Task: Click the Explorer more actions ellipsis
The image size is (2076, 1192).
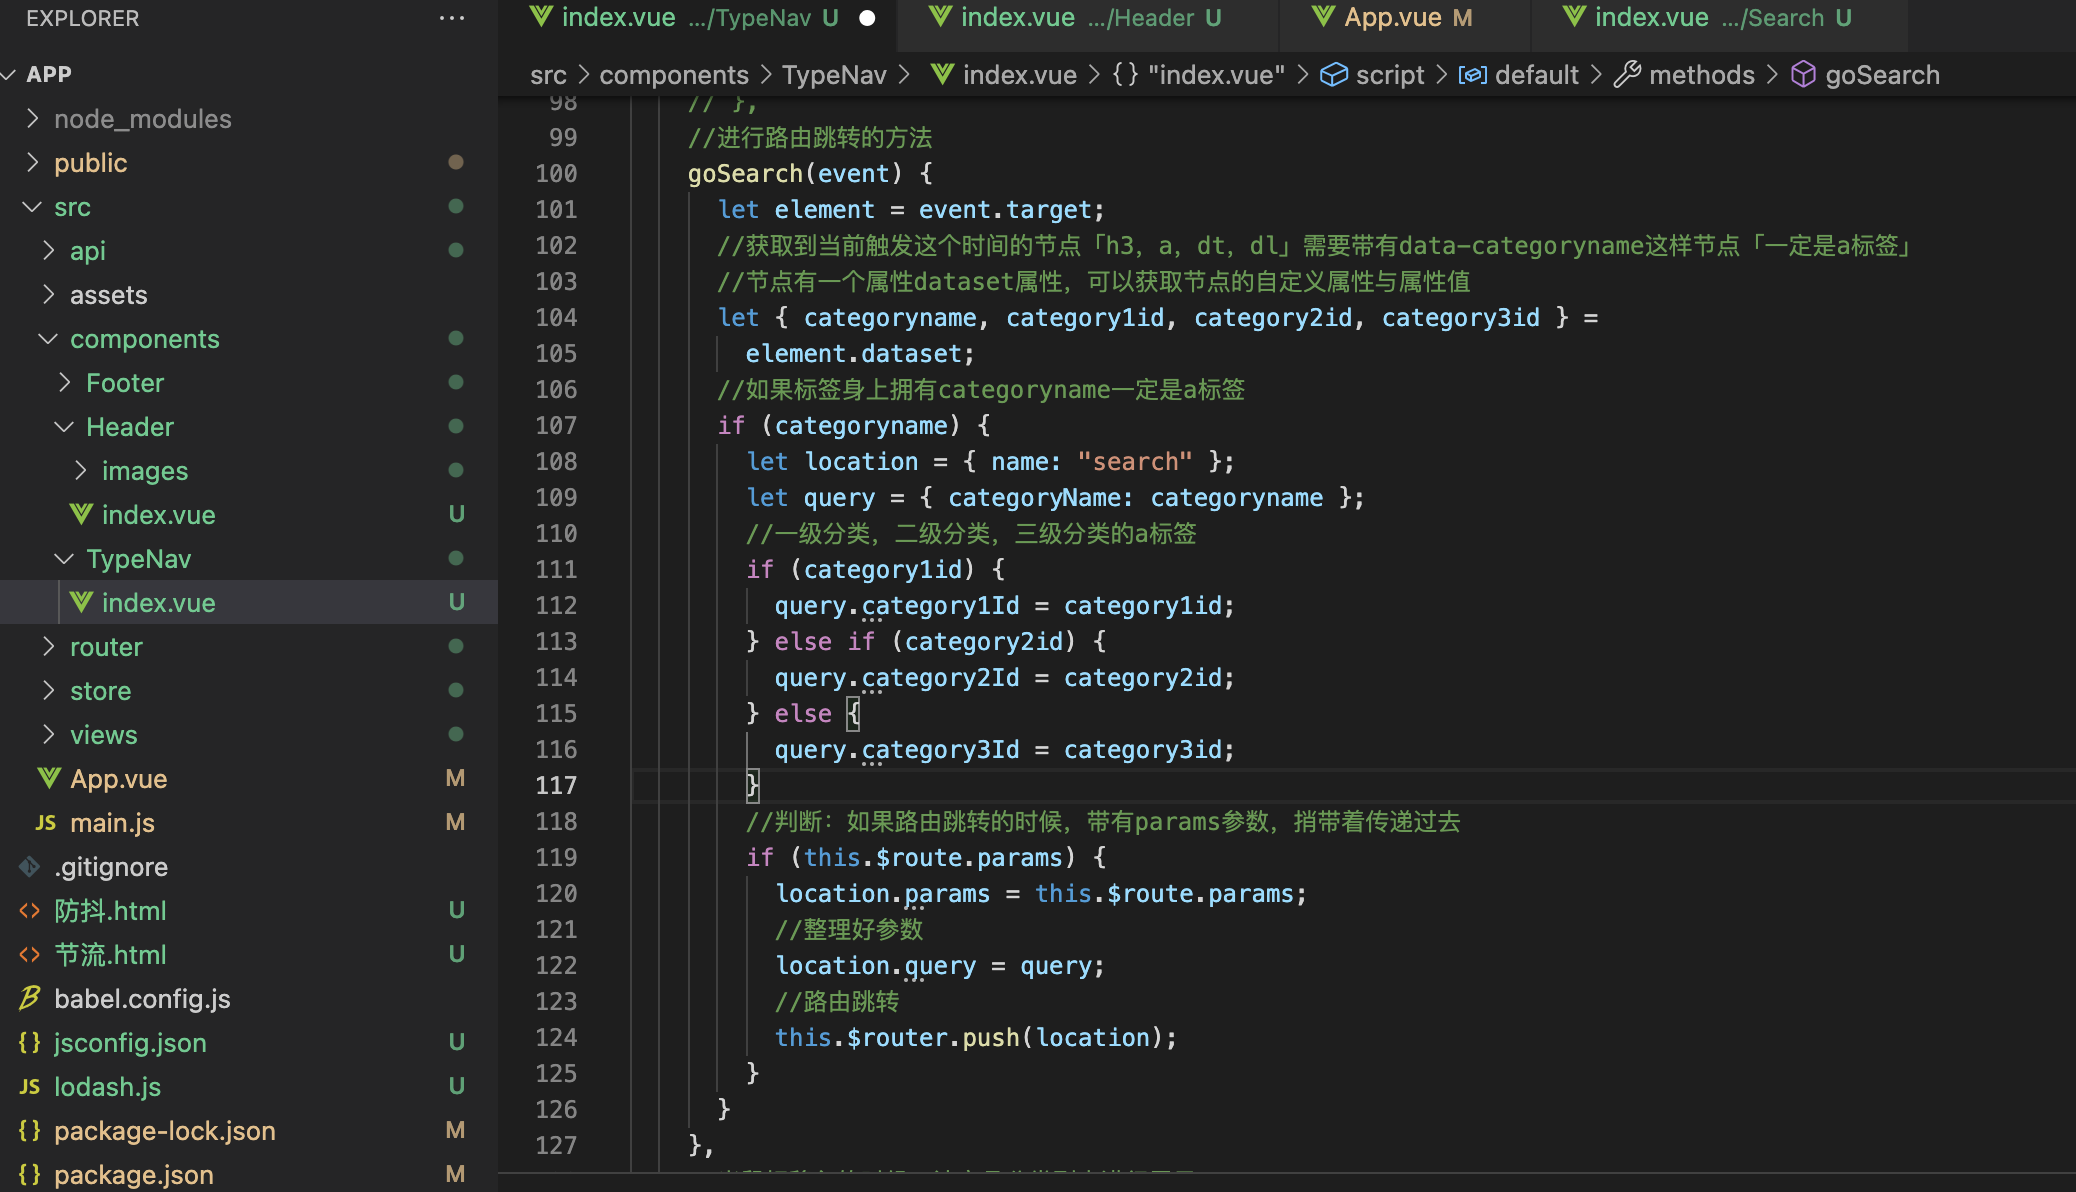Action: pos(451,18)
